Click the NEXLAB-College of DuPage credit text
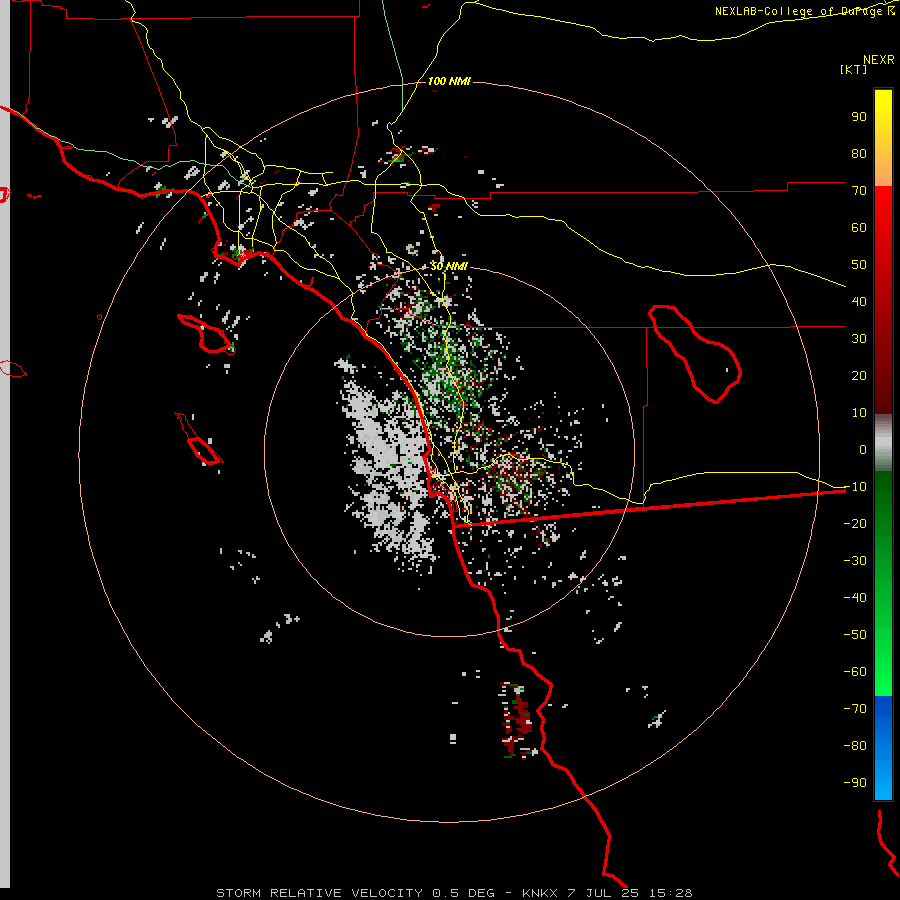This screenshot has height=900, width=900. pos(805,11)
